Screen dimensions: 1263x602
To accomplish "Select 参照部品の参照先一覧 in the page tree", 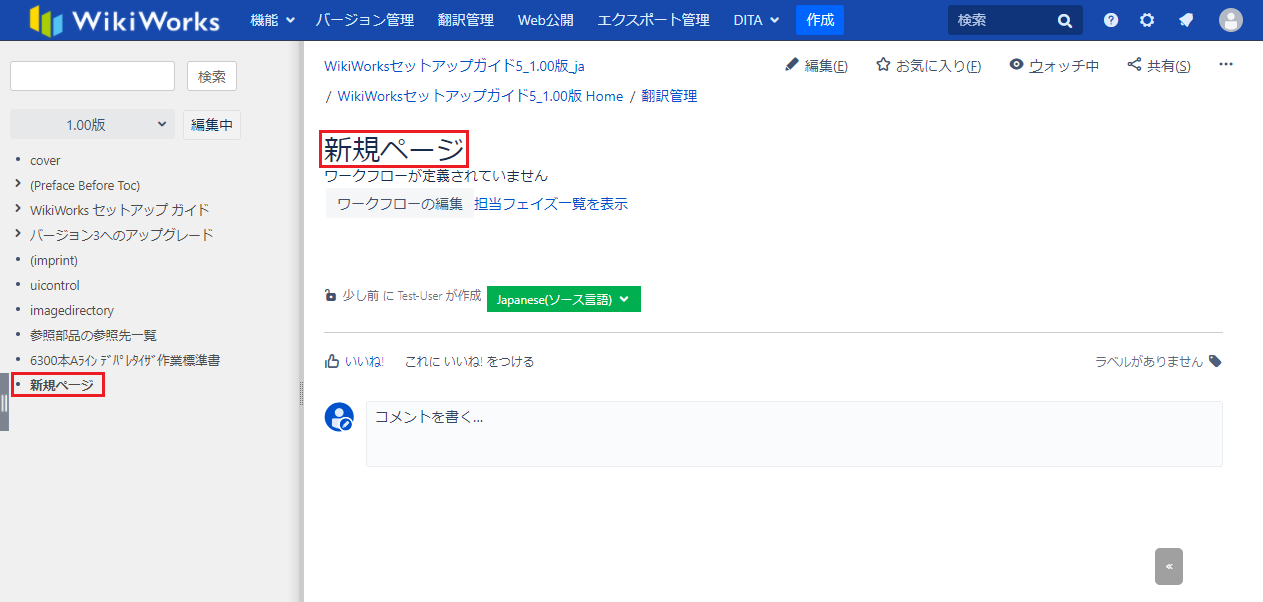I will [x=93, y=335].
